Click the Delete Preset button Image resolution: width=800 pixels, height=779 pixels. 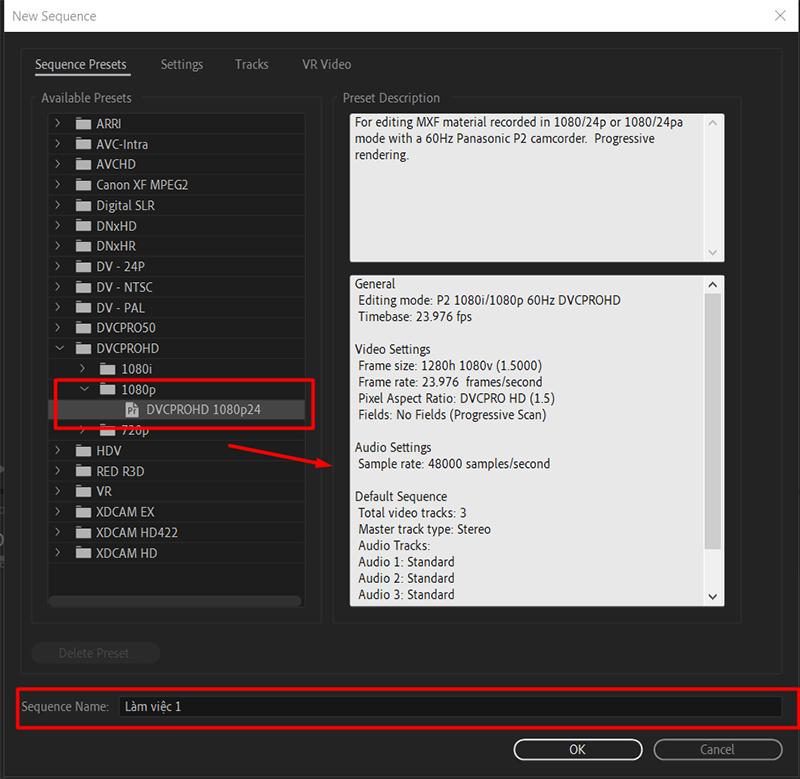click(95, 652)
